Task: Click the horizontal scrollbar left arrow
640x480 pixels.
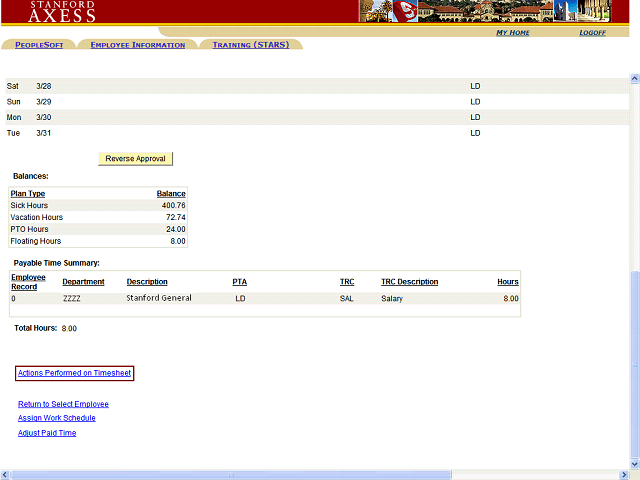Action: pyautogui.click(x=5, y=473)
